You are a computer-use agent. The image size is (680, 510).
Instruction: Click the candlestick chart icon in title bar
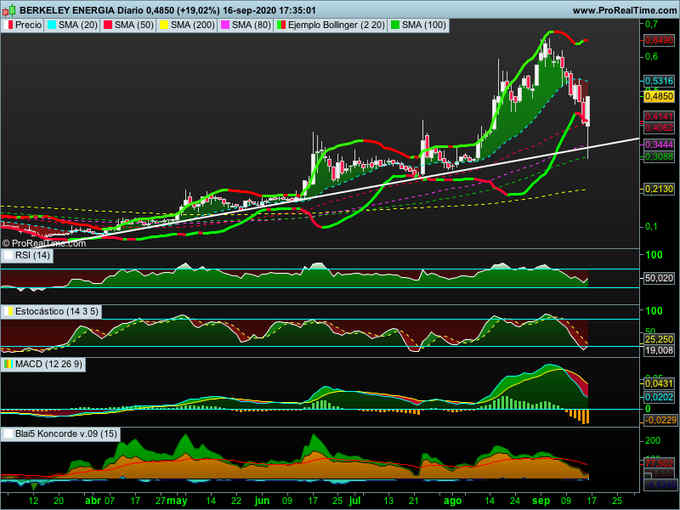click(9, 10)
